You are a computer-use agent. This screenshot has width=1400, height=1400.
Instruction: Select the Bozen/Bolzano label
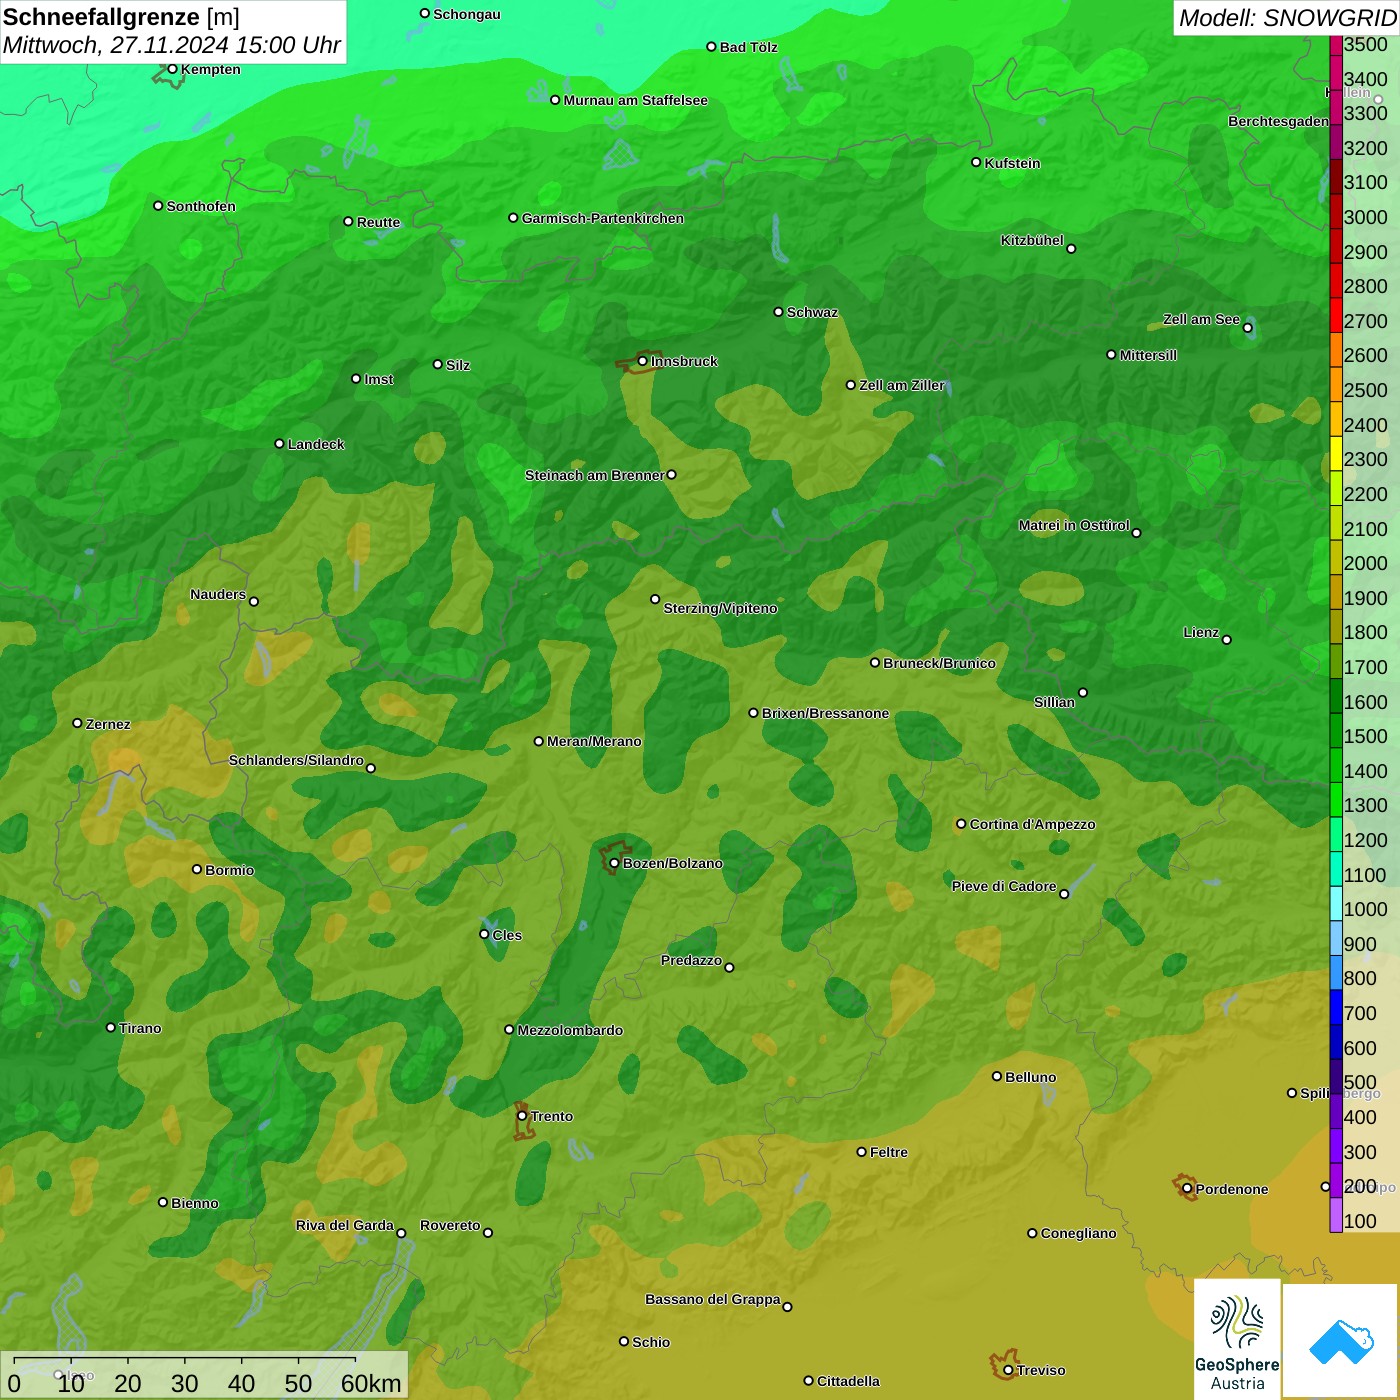click(x=672, y=863)
